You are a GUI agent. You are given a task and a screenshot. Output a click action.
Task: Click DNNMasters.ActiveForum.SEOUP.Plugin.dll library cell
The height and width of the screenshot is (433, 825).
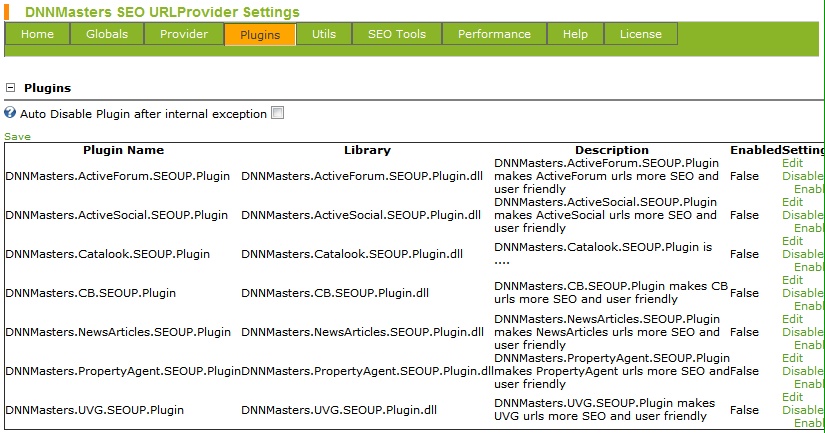pyautogui.click(x=362, y=176)
